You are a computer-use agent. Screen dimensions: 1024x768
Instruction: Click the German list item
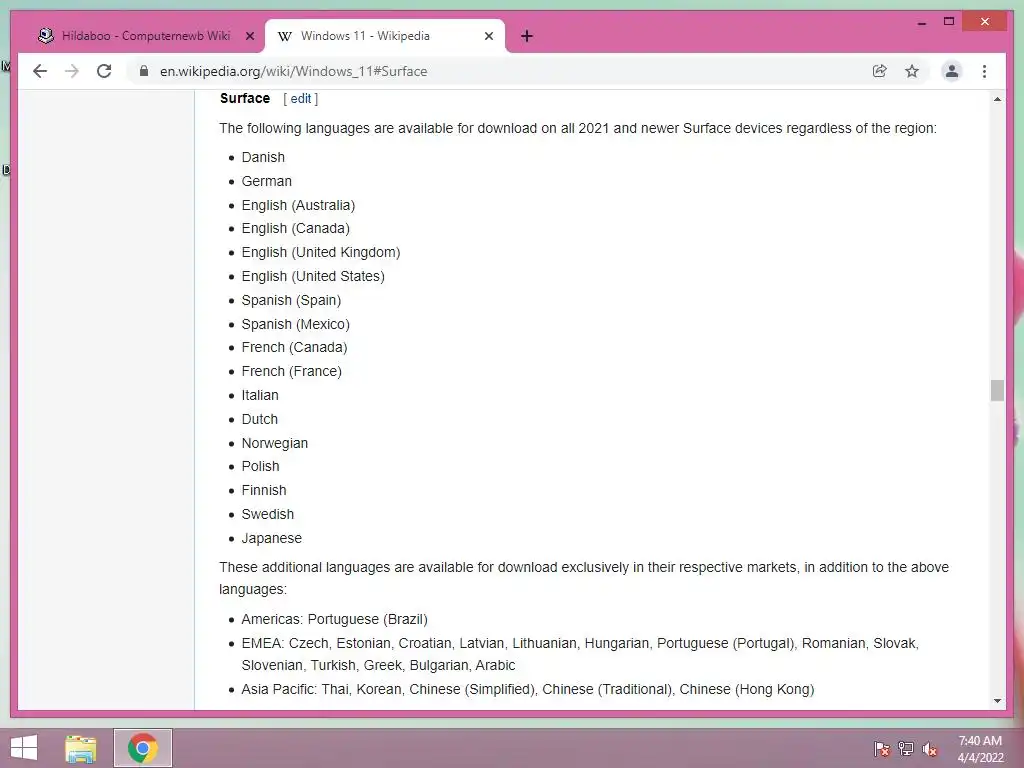tap(266, 182)
